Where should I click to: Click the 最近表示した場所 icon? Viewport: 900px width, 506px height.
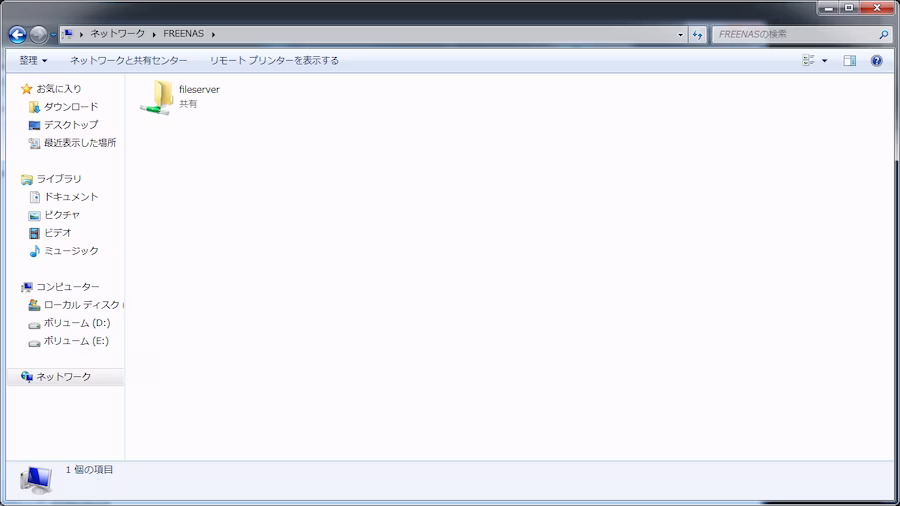[34, 143]
